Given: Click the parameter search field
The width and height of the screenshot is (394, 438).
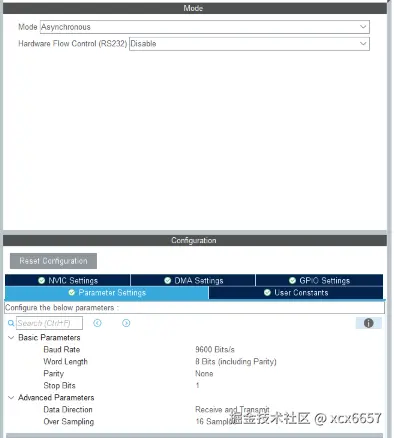Looking at the screenshot, I should point(49,323).
